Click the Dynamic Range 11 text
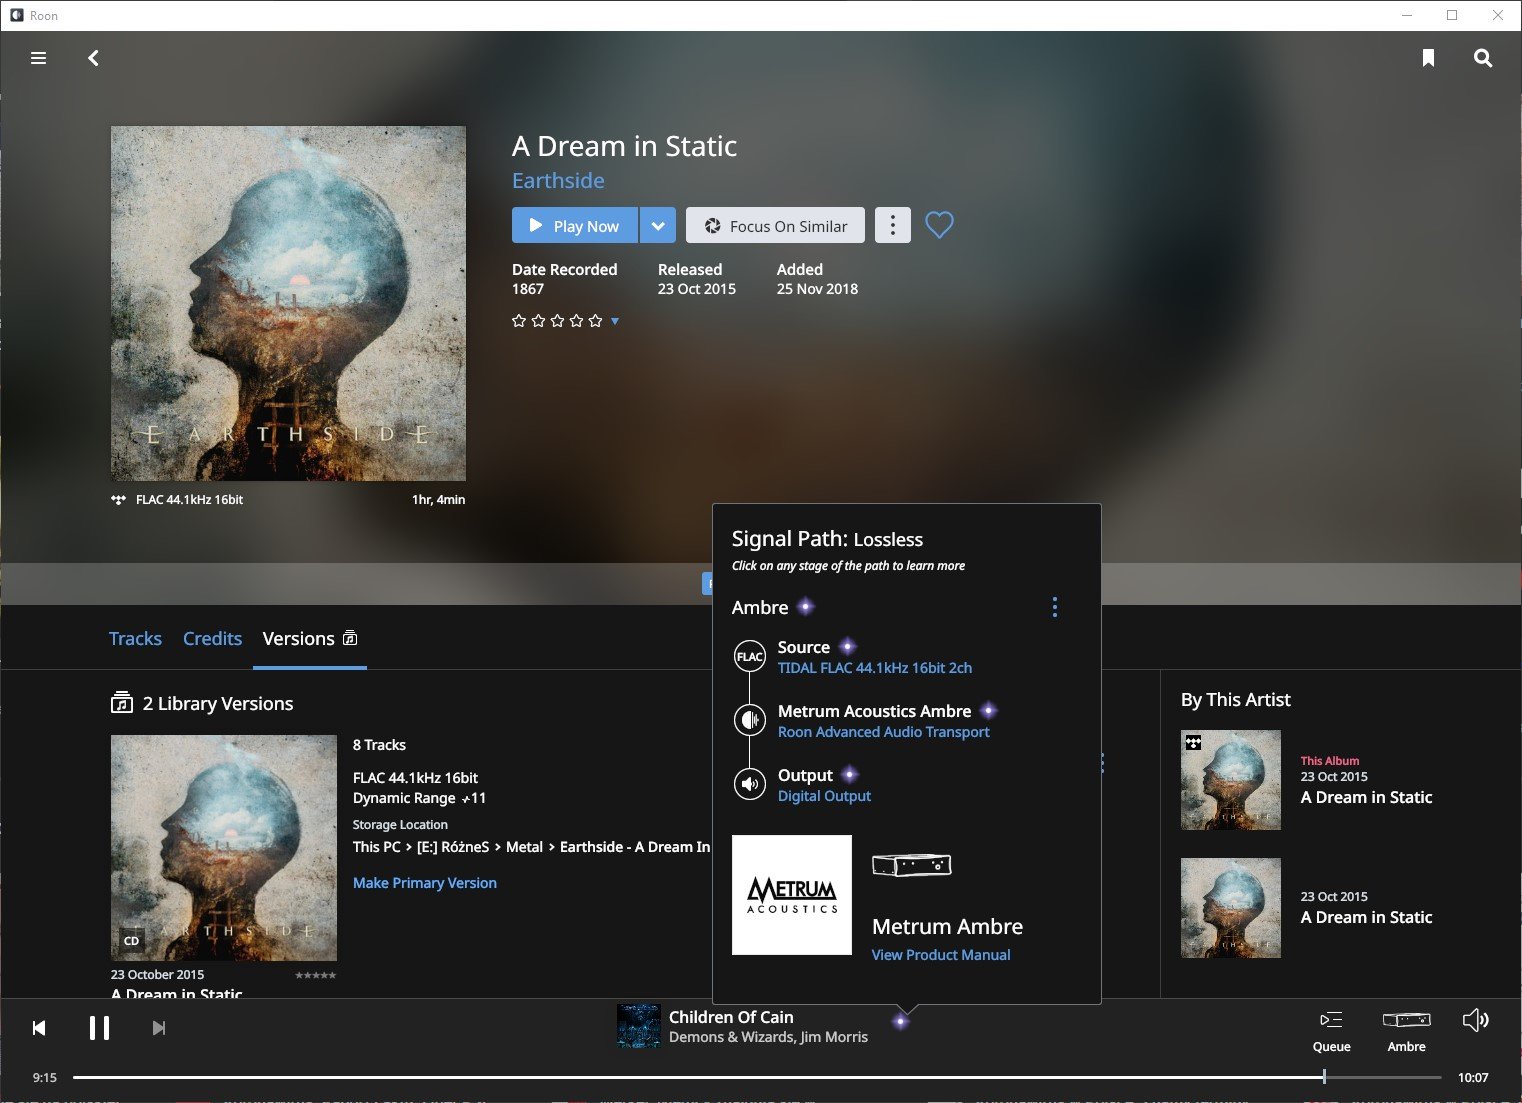Viewport: 1522px width, 1103px height. click(x=419, y=798)
